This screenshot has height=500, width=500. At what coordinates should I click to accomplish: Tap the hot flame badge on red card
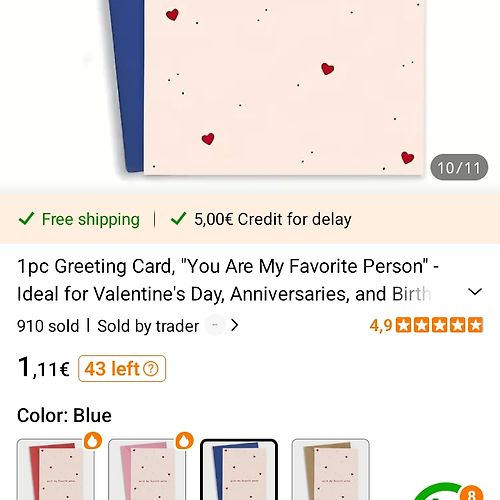(93, 441)
